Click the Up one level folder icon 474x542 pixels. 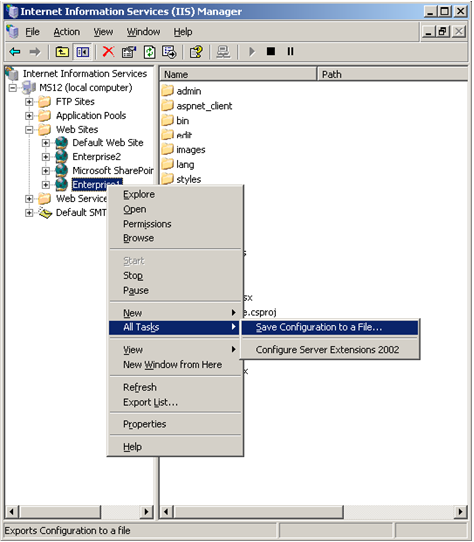click(62, 52)
